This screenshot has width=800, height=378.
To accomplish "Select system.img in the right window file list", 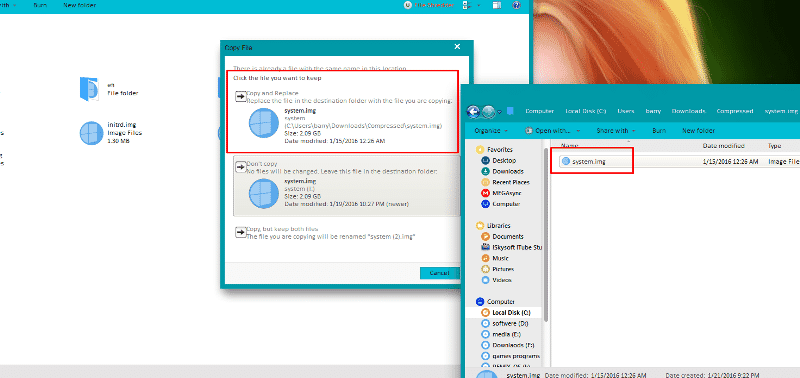I will 589,161.
